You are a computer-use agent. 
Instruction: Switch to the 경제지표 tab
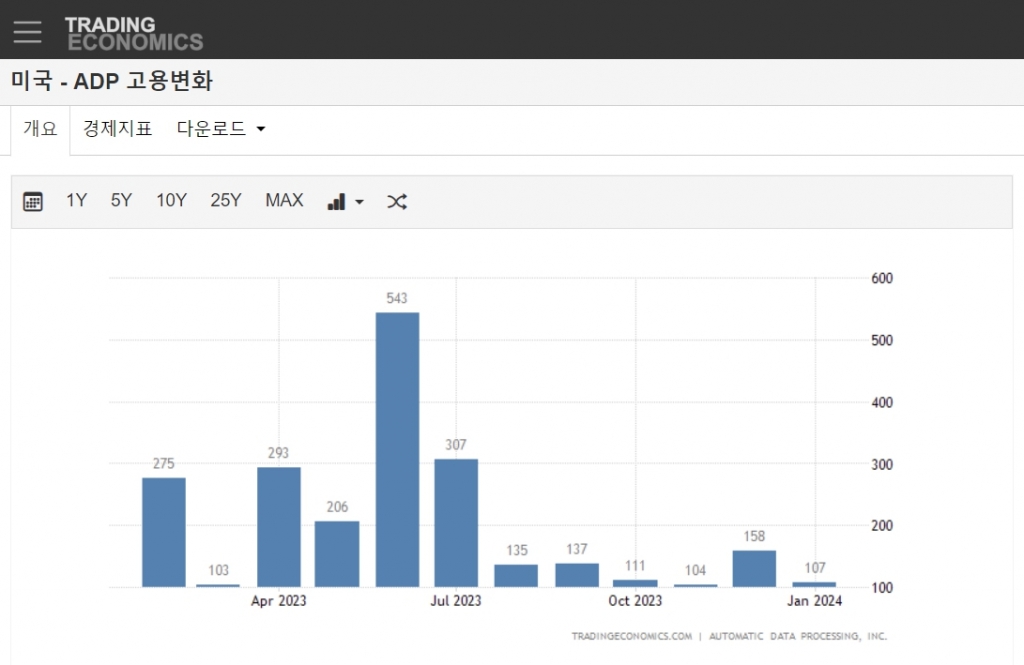coord(117,129)
